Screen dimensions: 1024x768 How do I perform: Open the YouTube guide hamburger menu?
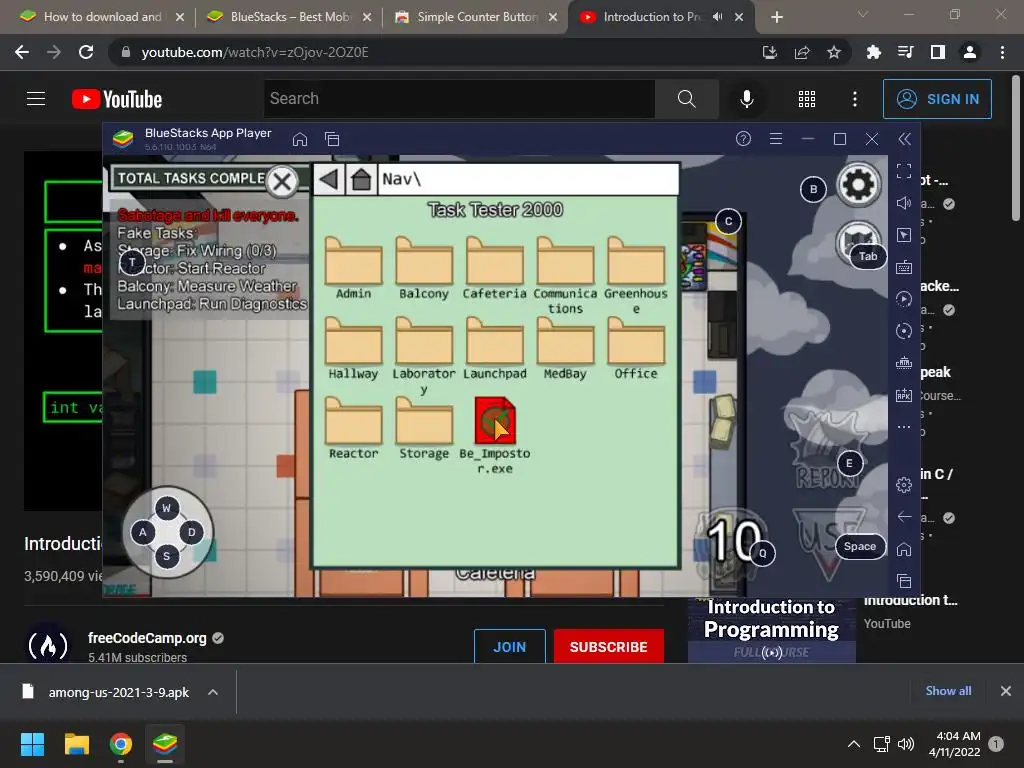[x=36, y=99]
